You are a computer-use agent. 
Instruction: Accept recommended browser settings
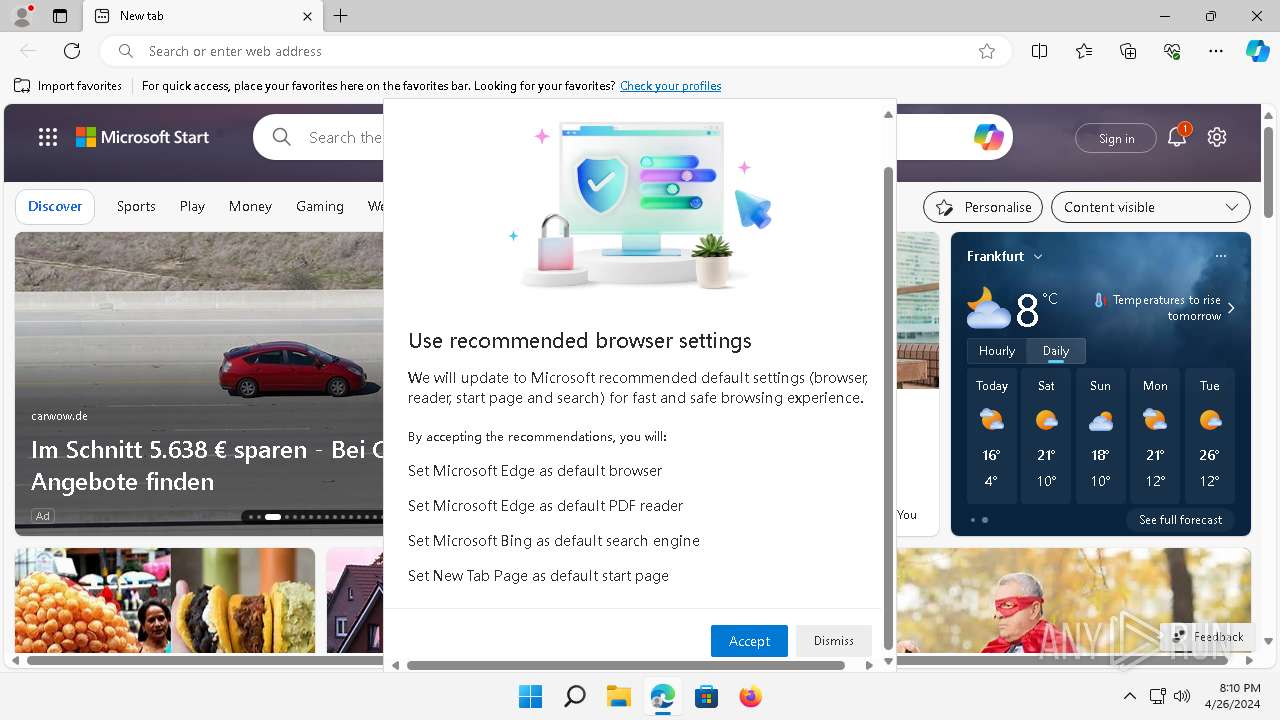pos(749,641)
